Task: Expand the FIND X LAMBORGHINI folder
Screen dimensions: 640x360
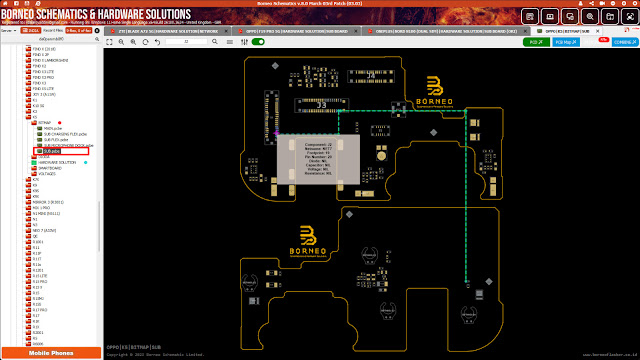Action: [x=50, y=60]
